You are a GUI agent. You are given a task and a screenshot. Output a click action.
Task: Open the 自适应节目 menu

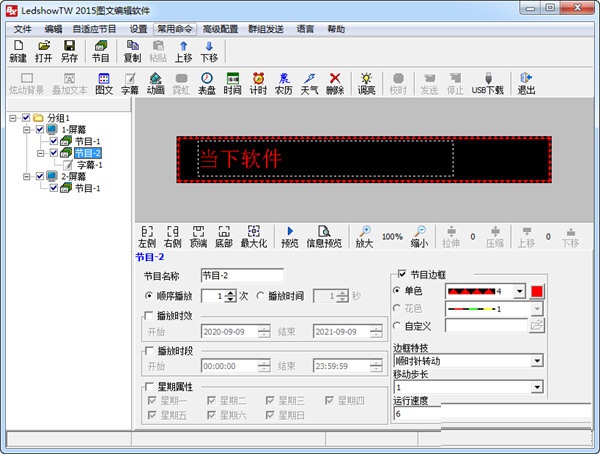click(x=94, y=29)
